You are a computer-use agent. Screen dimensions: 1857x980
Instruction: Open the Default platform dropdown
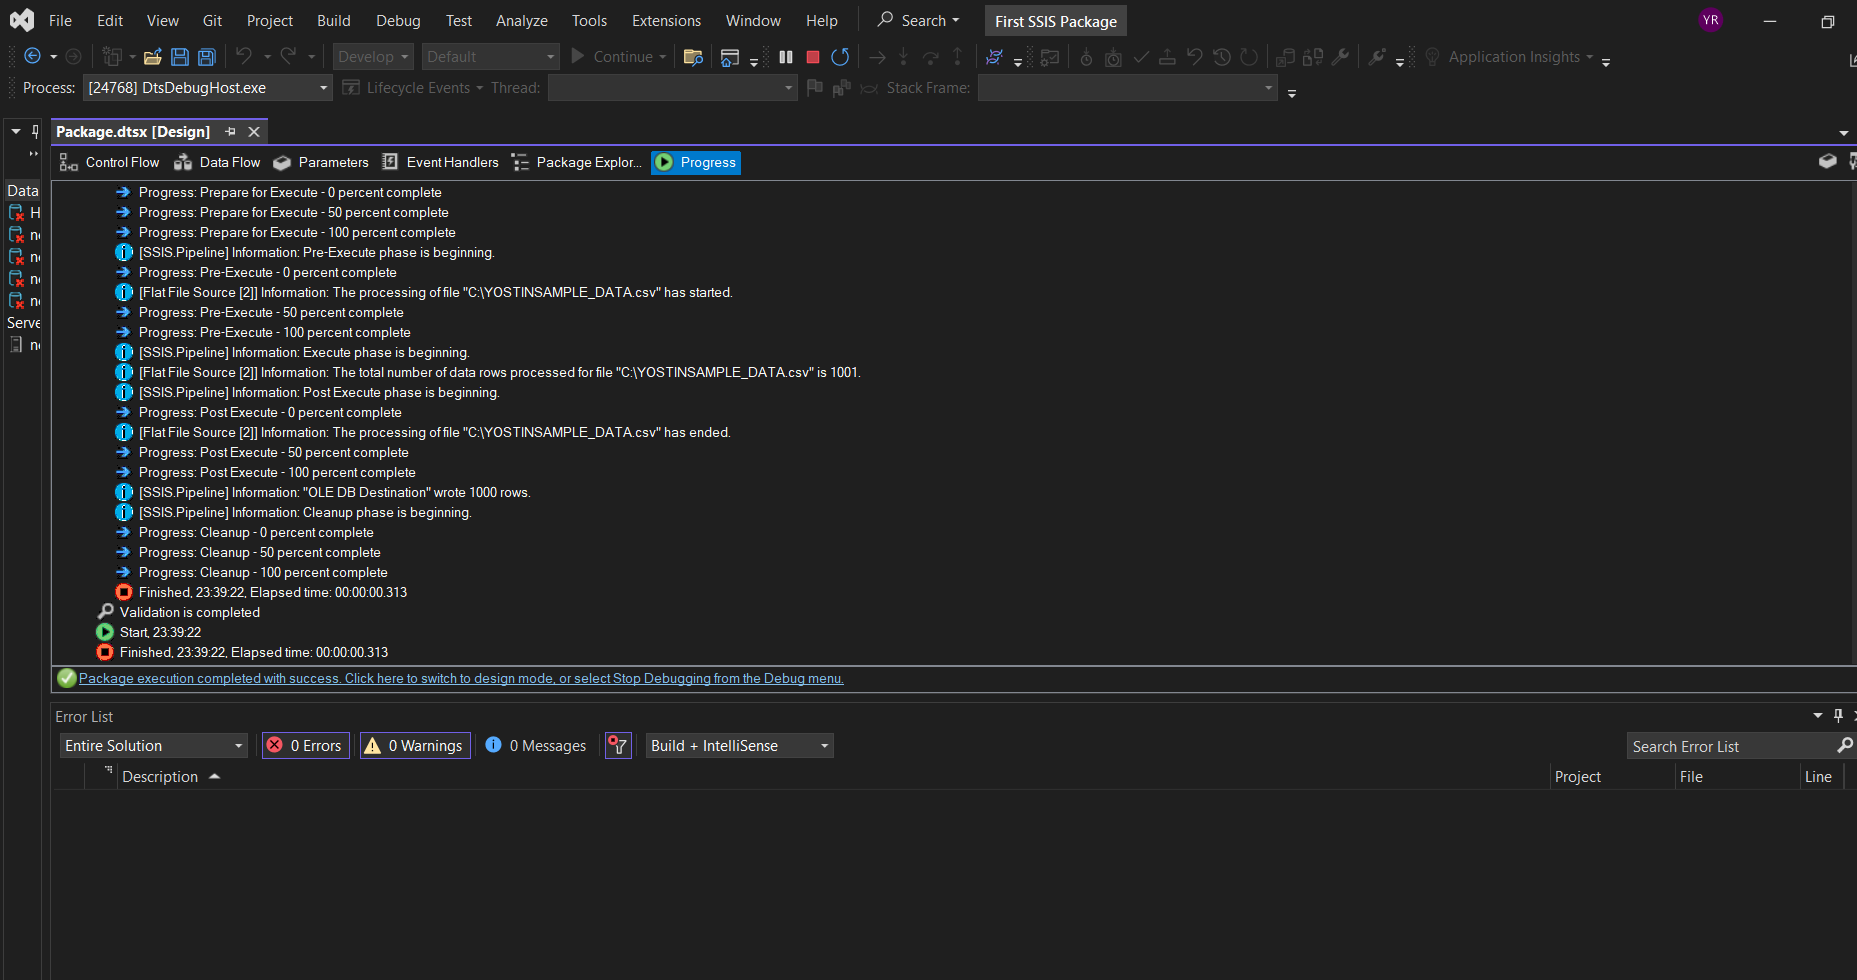(490, 57)
